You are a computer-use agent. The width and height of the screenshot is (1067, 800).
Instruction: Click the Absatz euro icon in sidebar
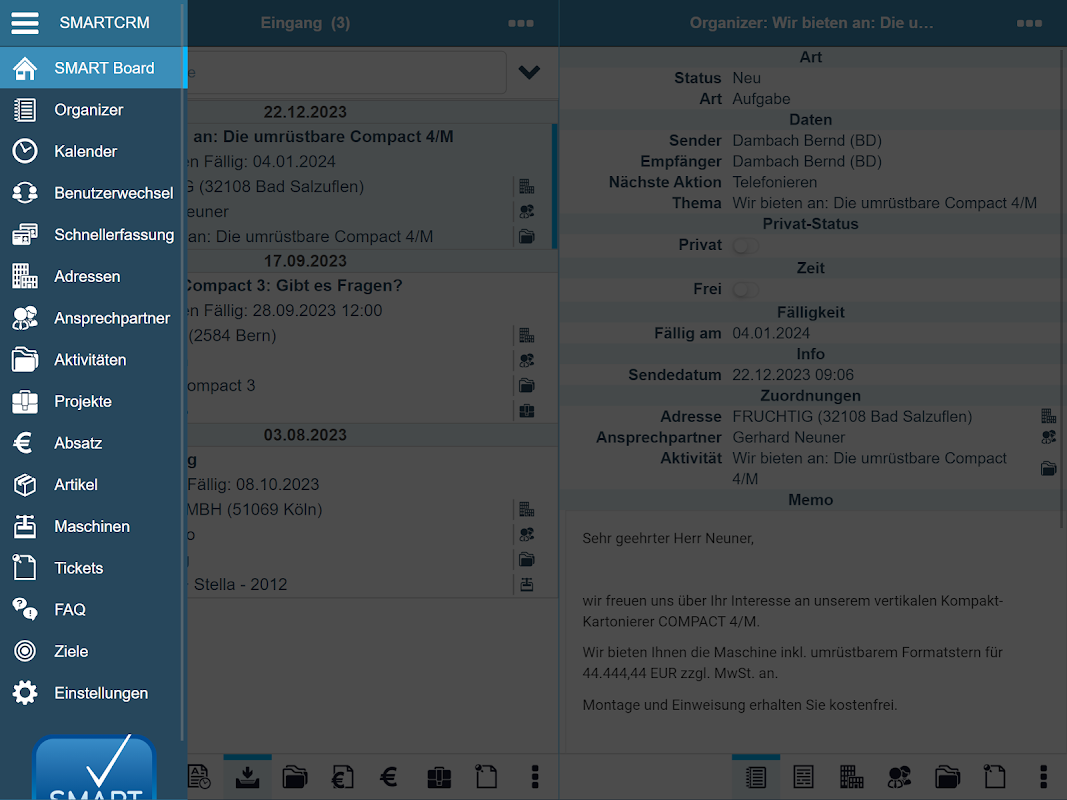click(x=24, y=443)
